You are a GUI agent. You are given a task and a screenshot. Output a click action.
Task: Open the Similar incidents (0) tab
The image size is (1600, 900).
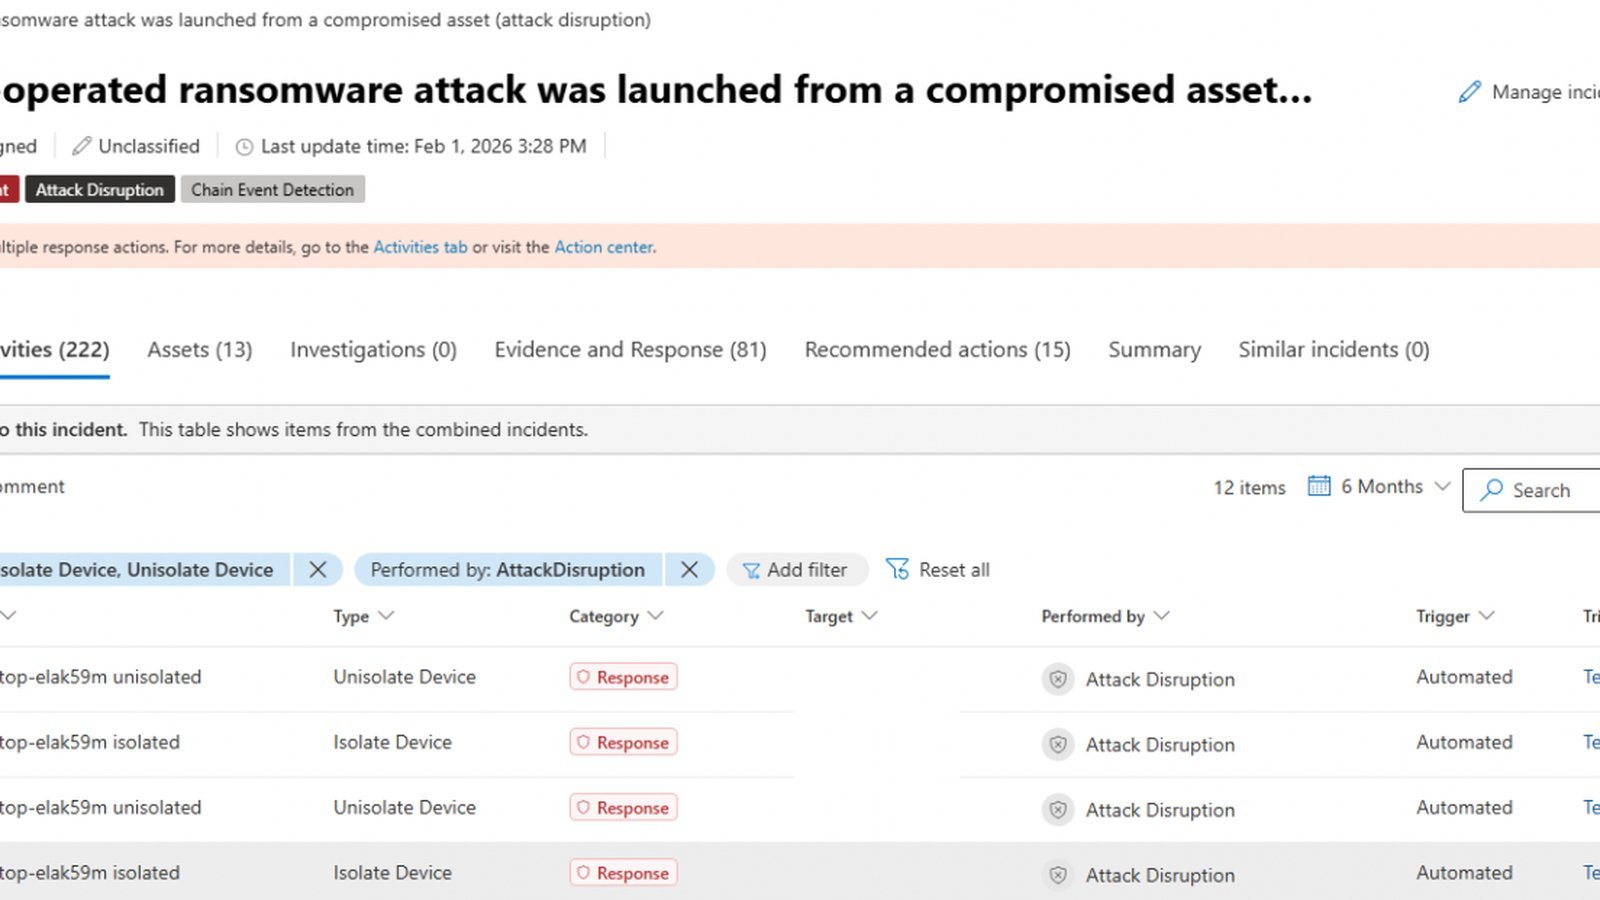1334,350
